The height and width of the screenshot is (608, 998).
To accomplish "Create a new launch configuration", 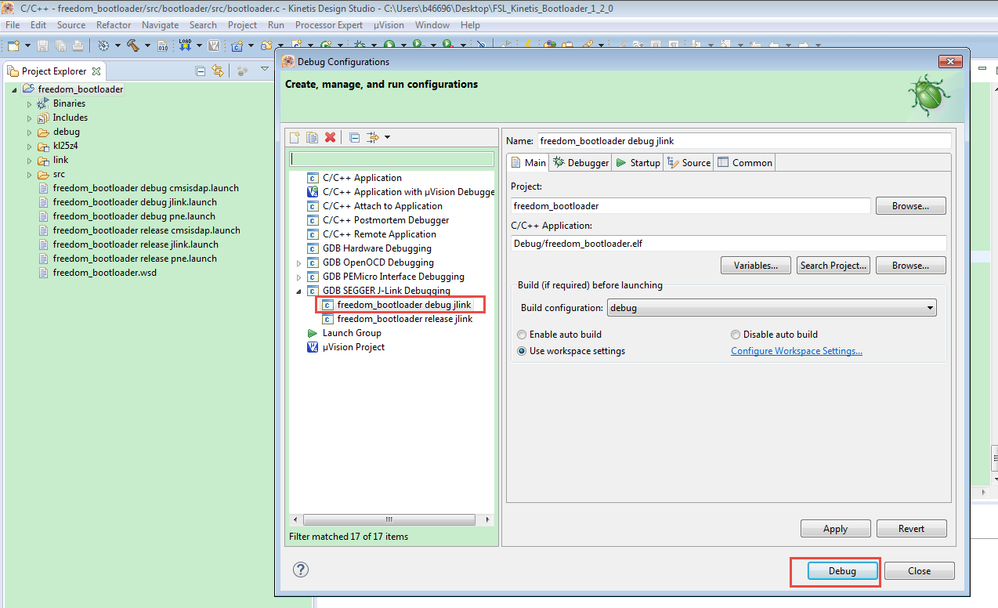I will tap(295, 138).
